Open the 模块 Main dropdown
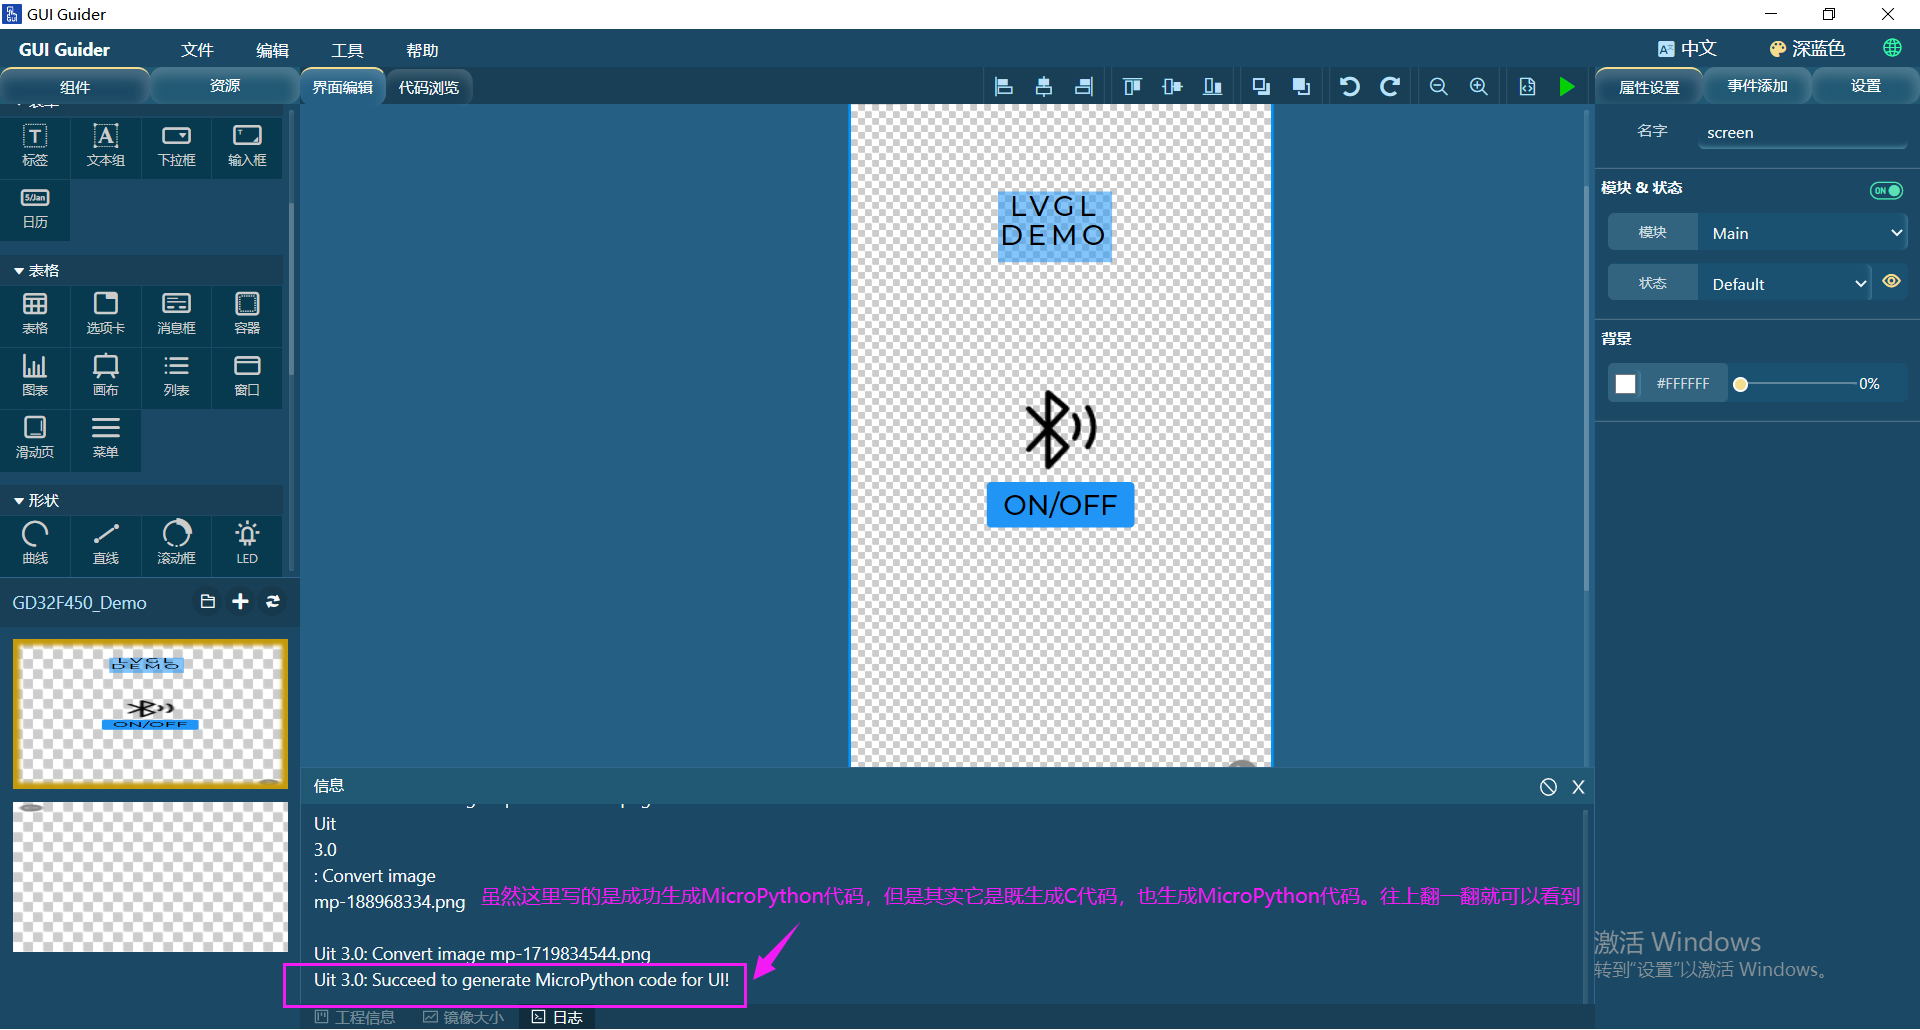 click(1803, 233)
